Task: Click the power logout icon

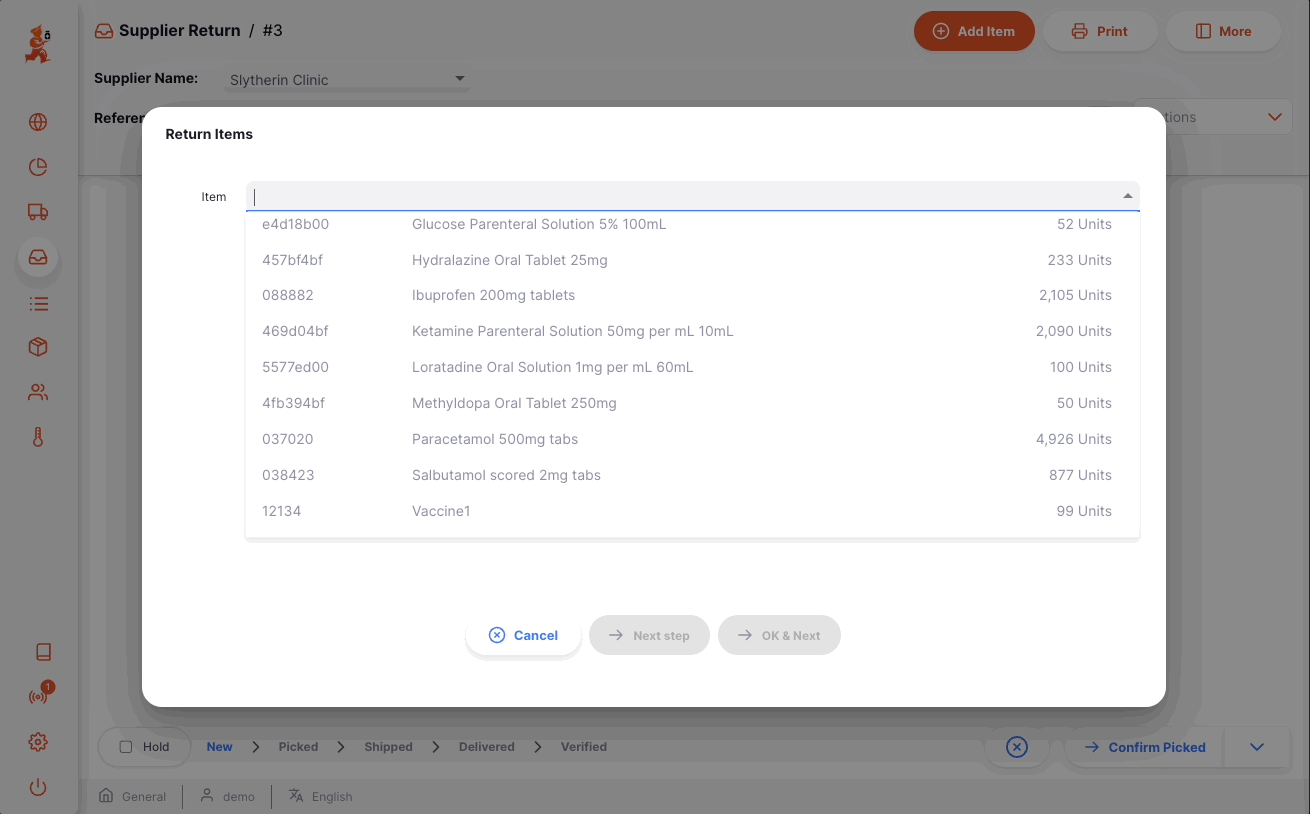Action: pos(38,787)
